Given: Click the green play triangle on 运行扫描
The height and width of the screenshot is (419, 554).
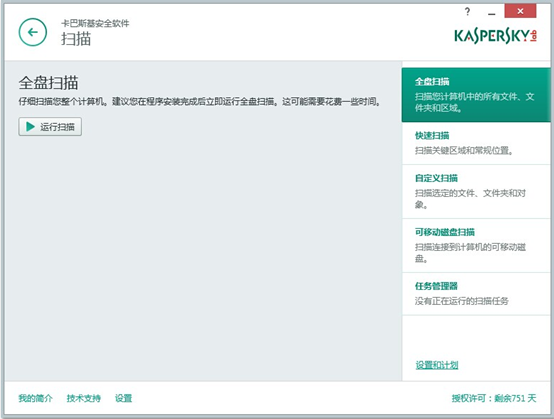Looking at the screenshot, I should (30, 126).
